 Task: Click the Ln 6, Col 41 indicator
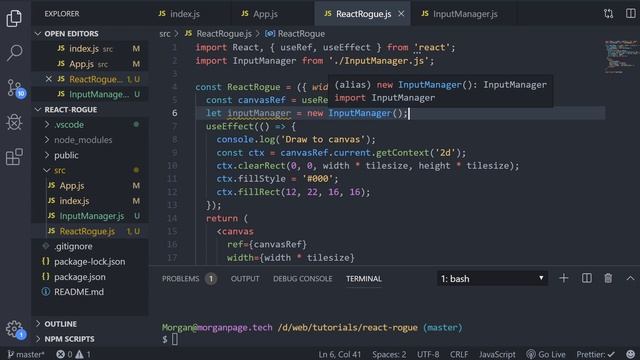340,354
